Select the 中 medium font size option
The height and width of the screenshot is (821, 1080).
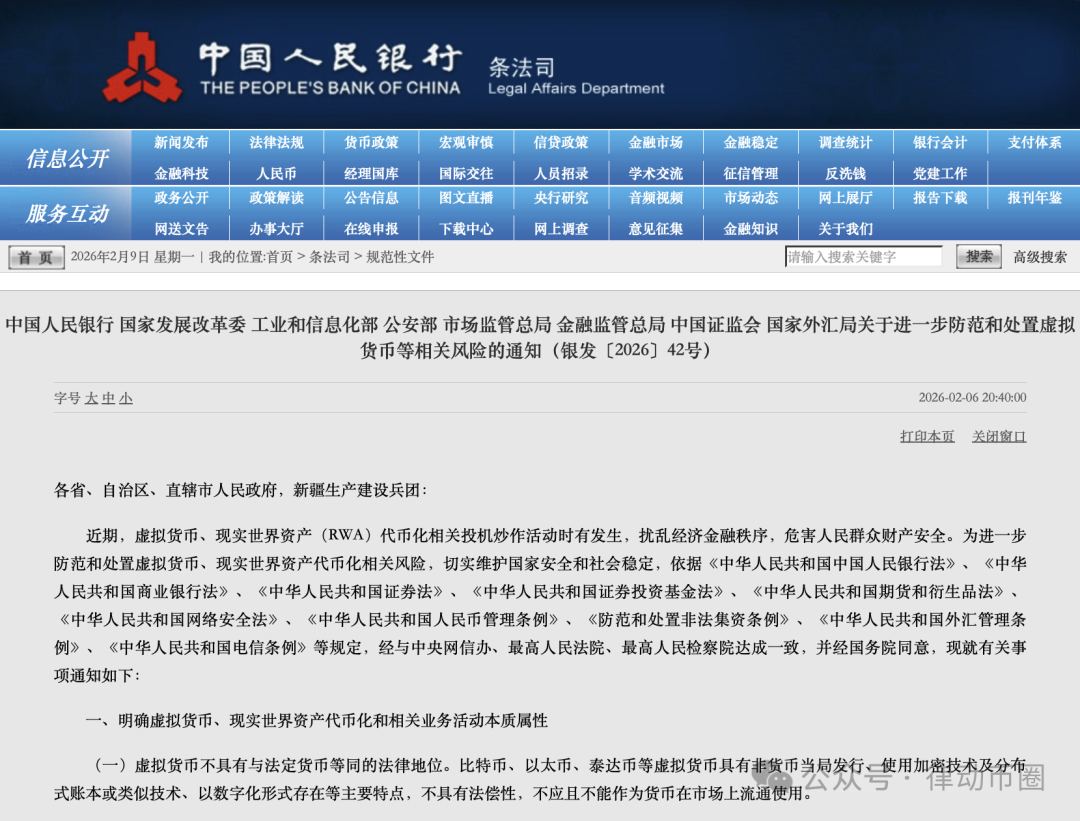[x=108, y=398]
